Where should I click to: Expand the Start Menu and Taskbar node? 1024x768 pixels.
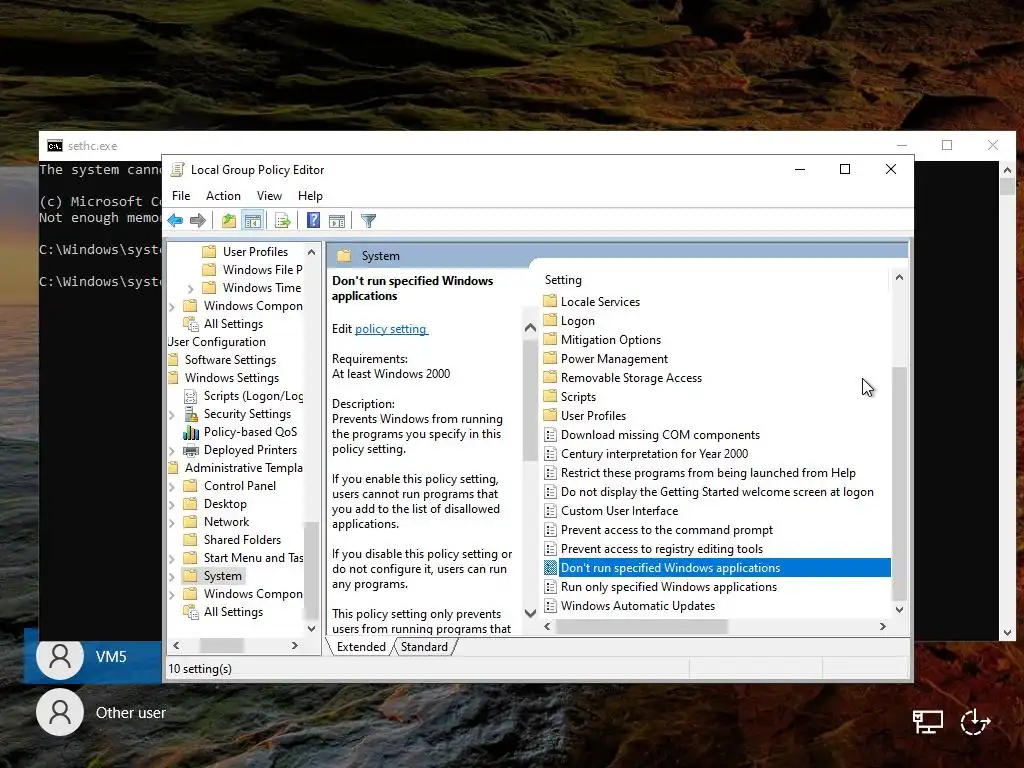click(x=172, y=558)
